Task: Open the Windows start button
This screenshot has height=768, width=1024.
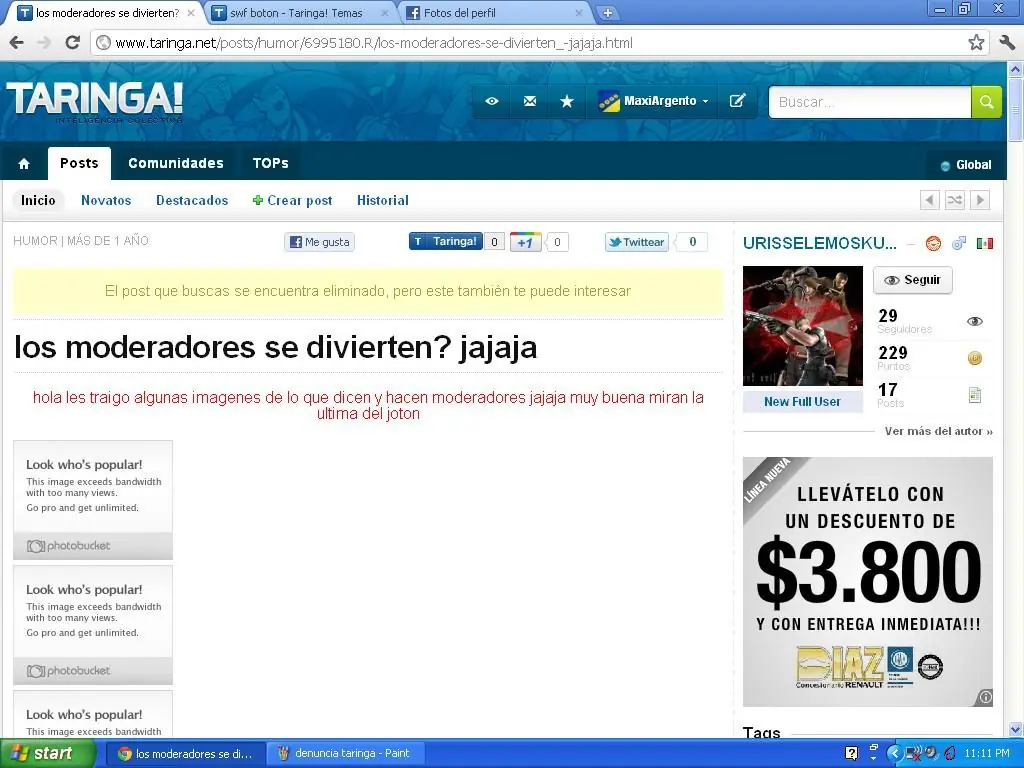Action: click(x=48, y=754)
